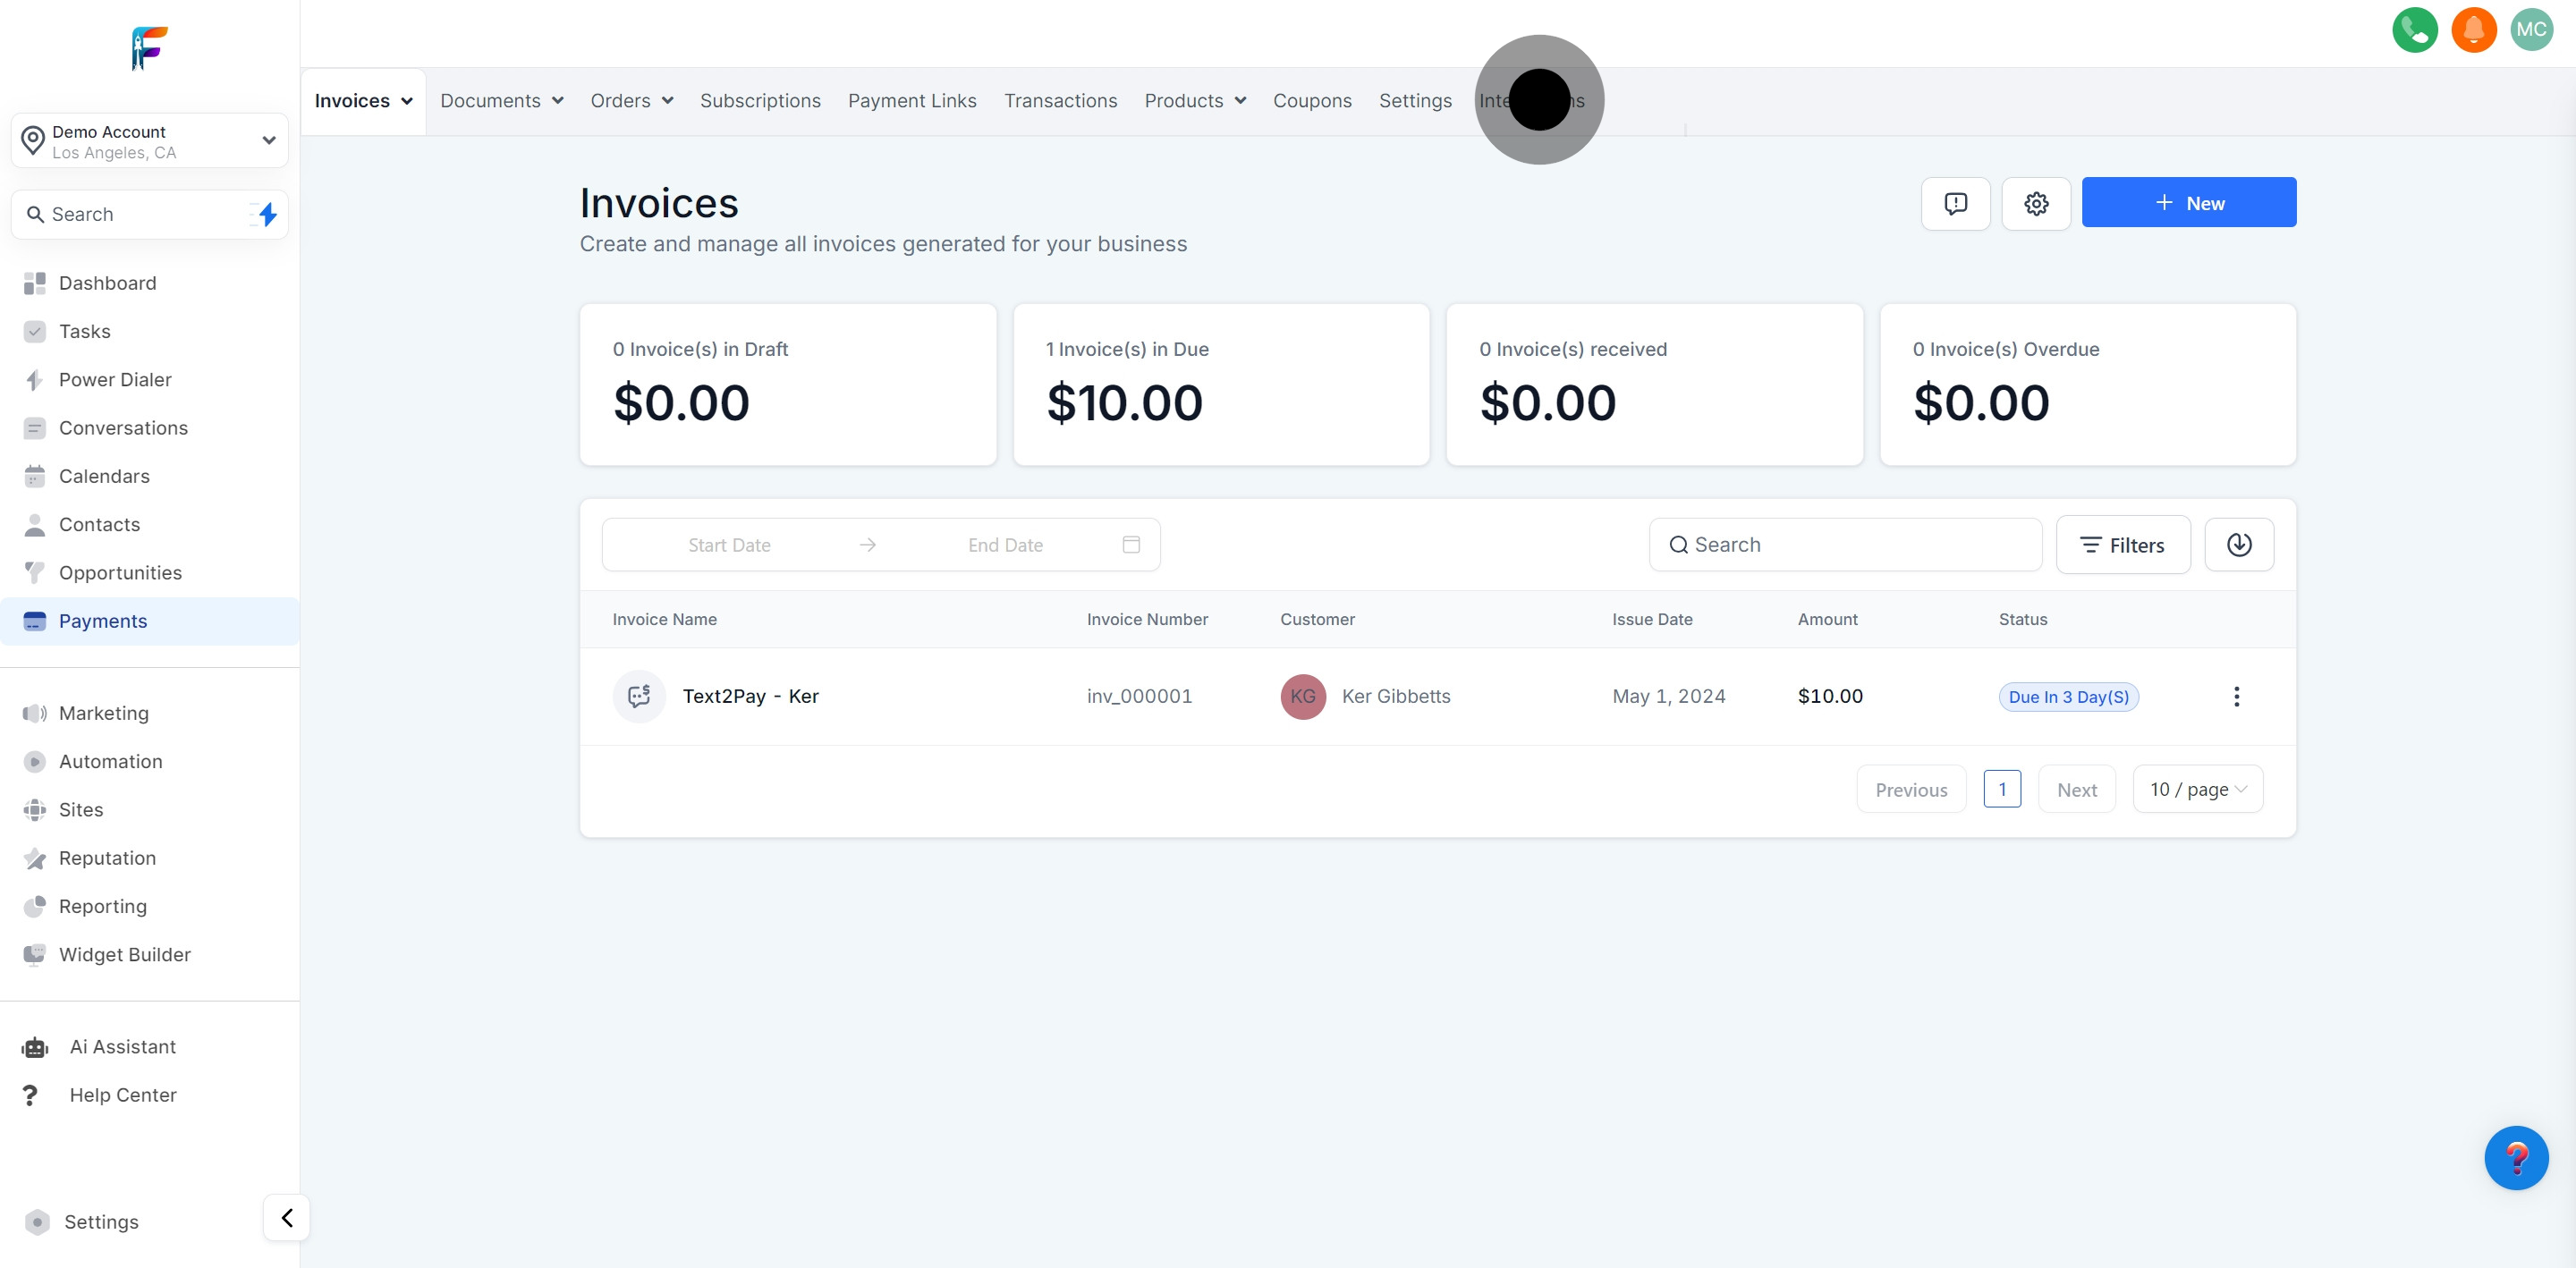Click the invoice Search input field

tap(1845, 545)
